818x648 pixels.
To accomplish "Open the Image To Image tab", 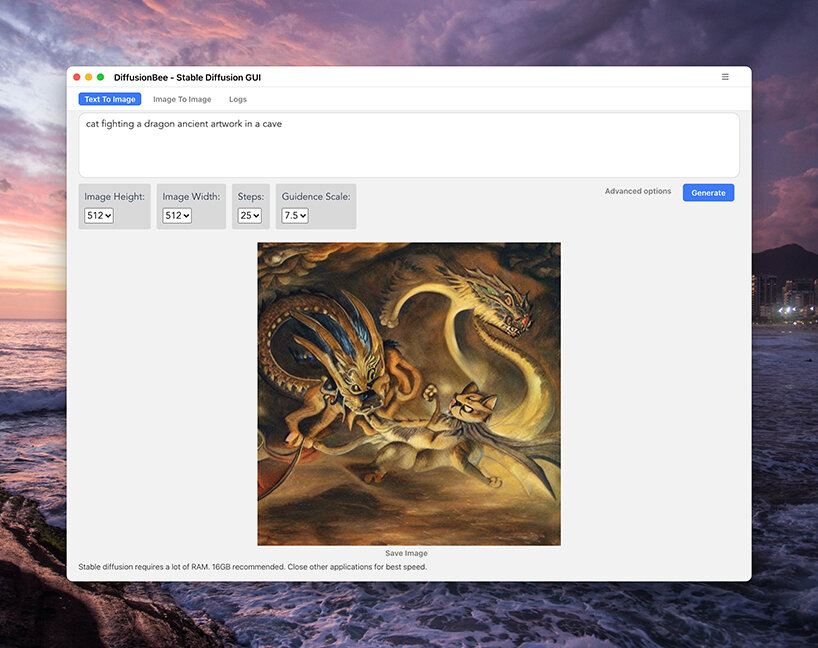I will pos(182,99).
